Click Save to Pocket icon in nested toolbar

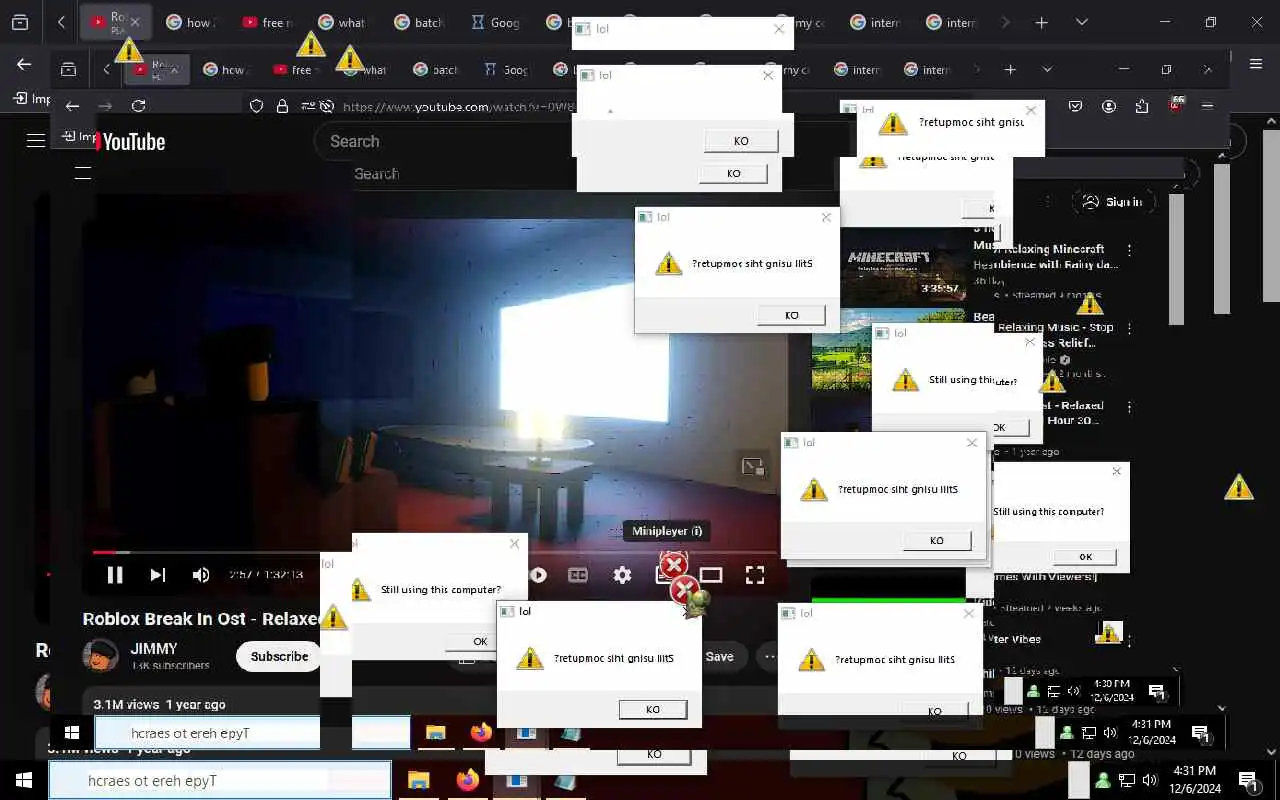coord(1075,106)
